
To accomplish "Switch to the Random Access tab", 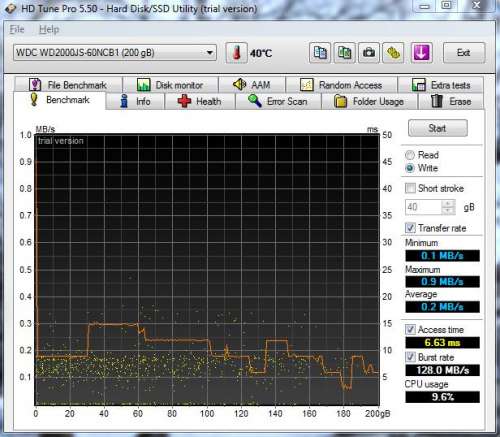I will [x=341, y=85].
